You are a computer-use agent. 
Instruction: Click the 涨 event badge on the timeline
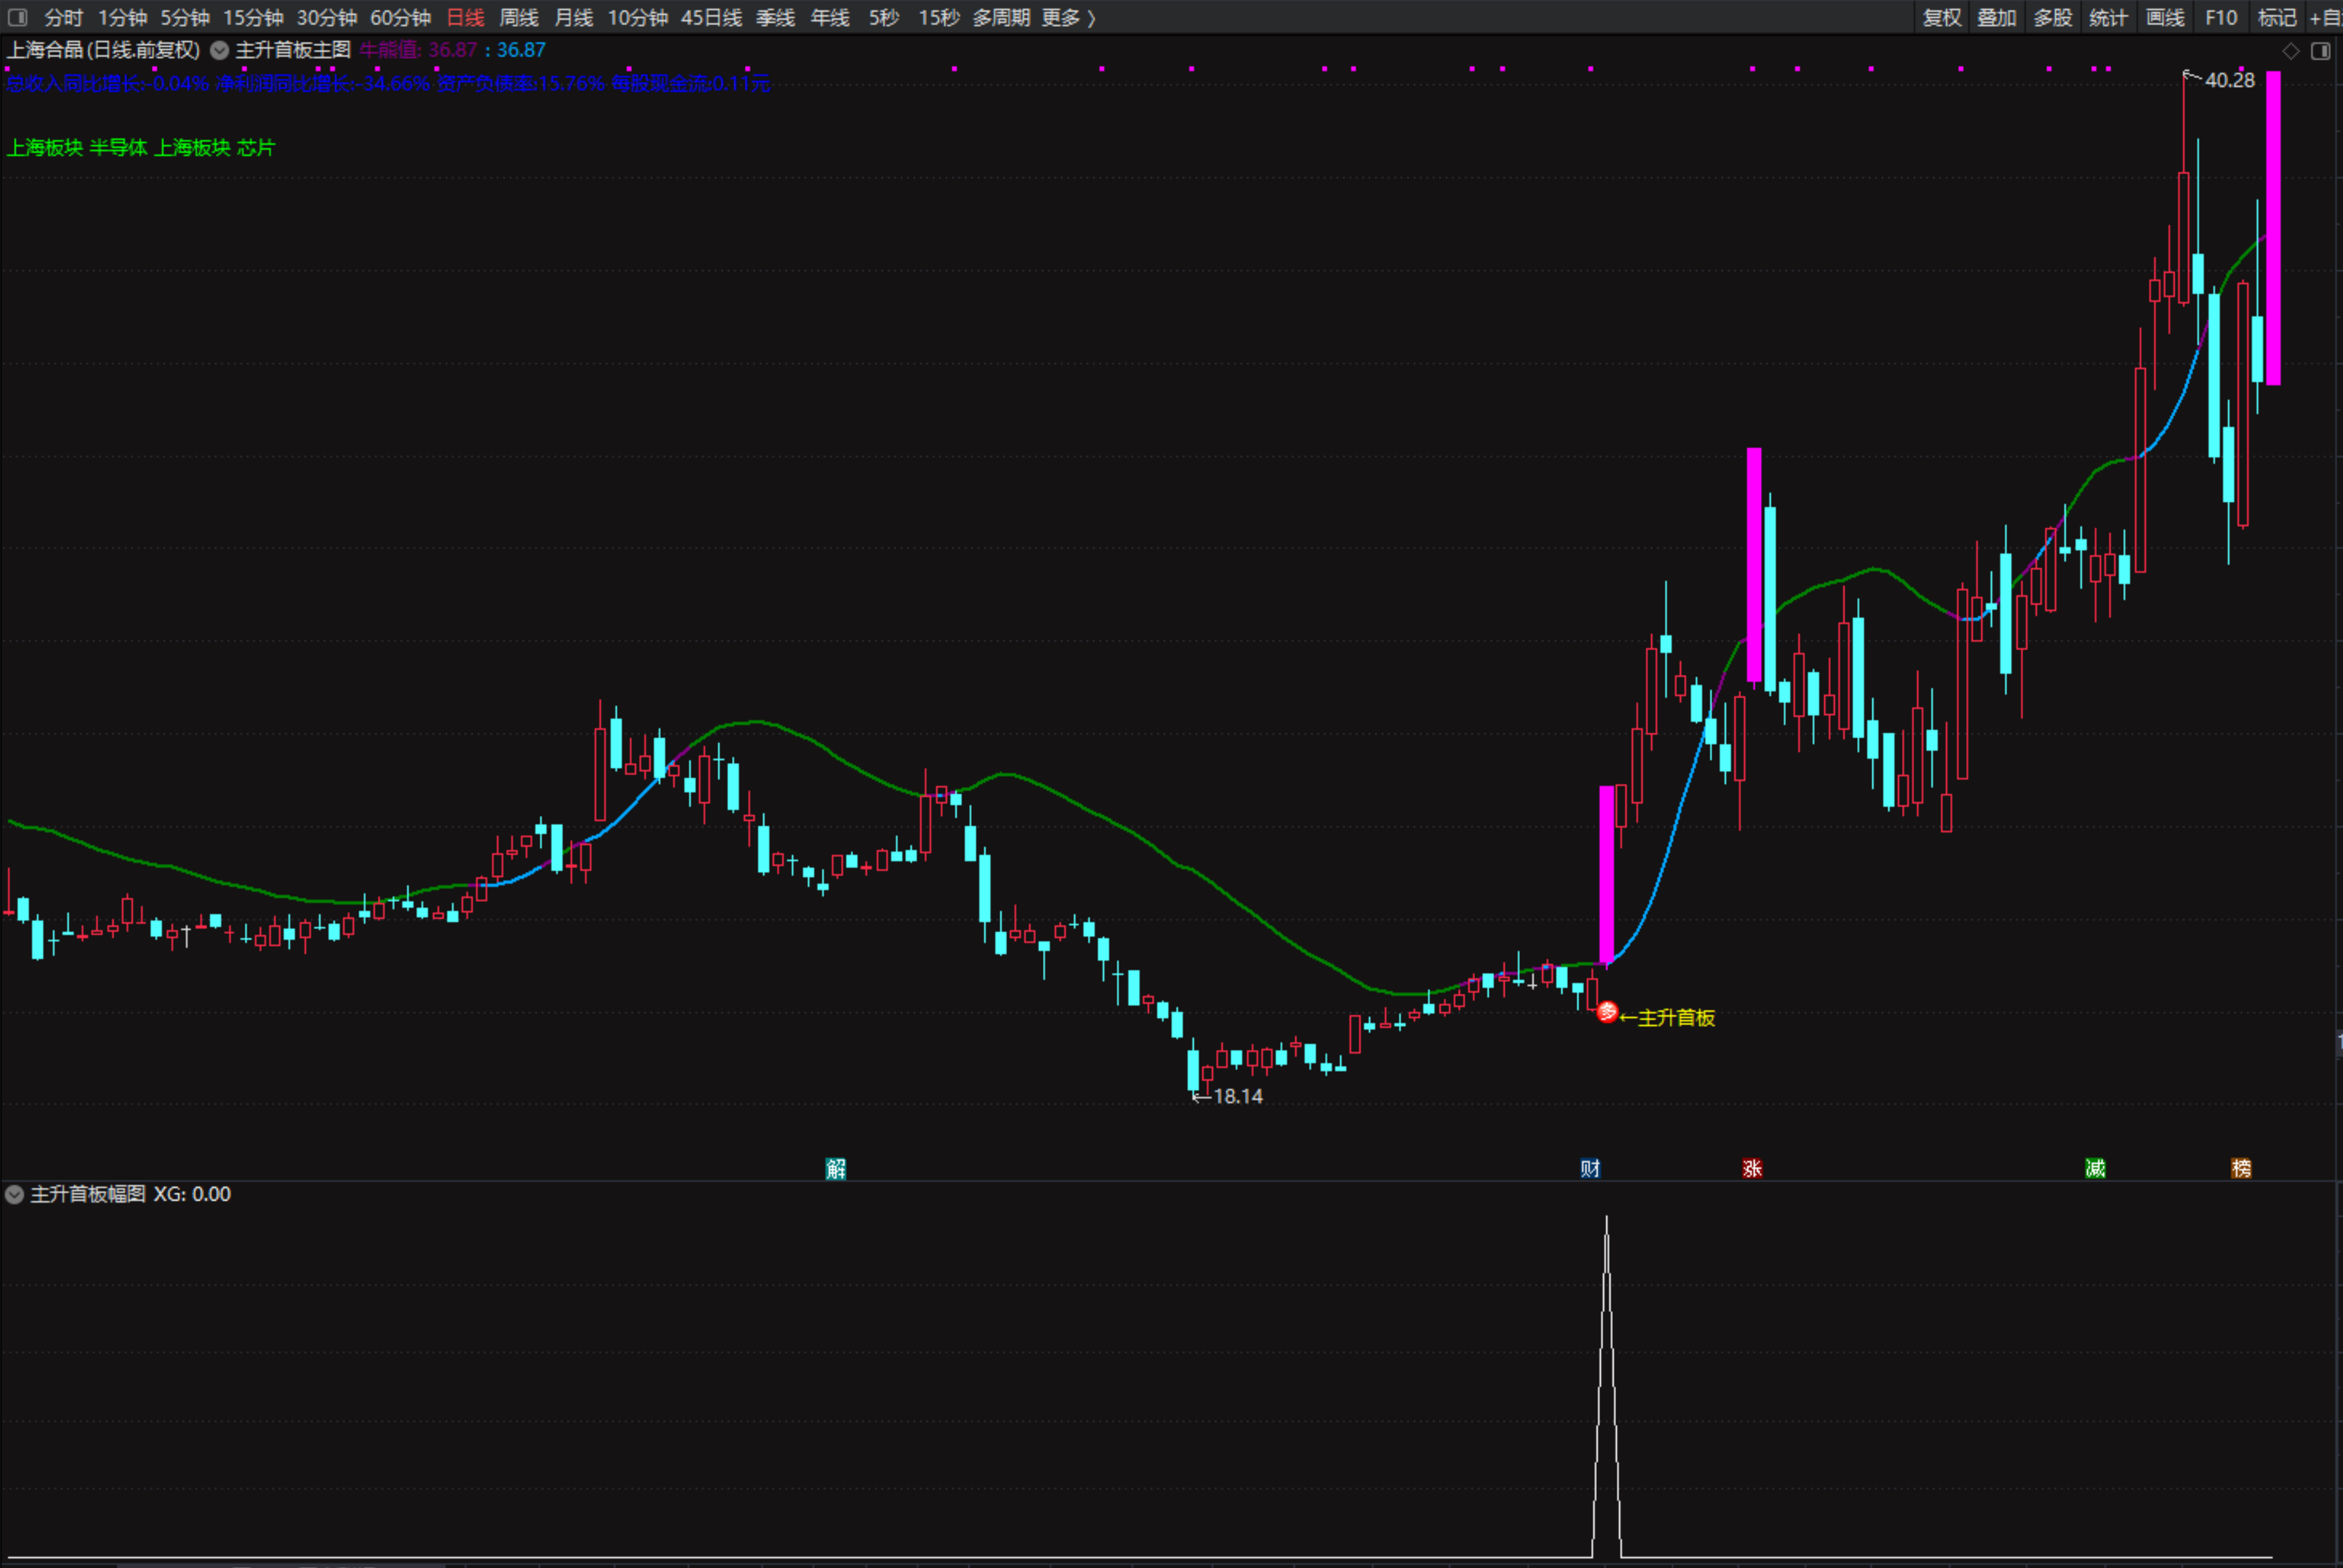point(1752,1168)
